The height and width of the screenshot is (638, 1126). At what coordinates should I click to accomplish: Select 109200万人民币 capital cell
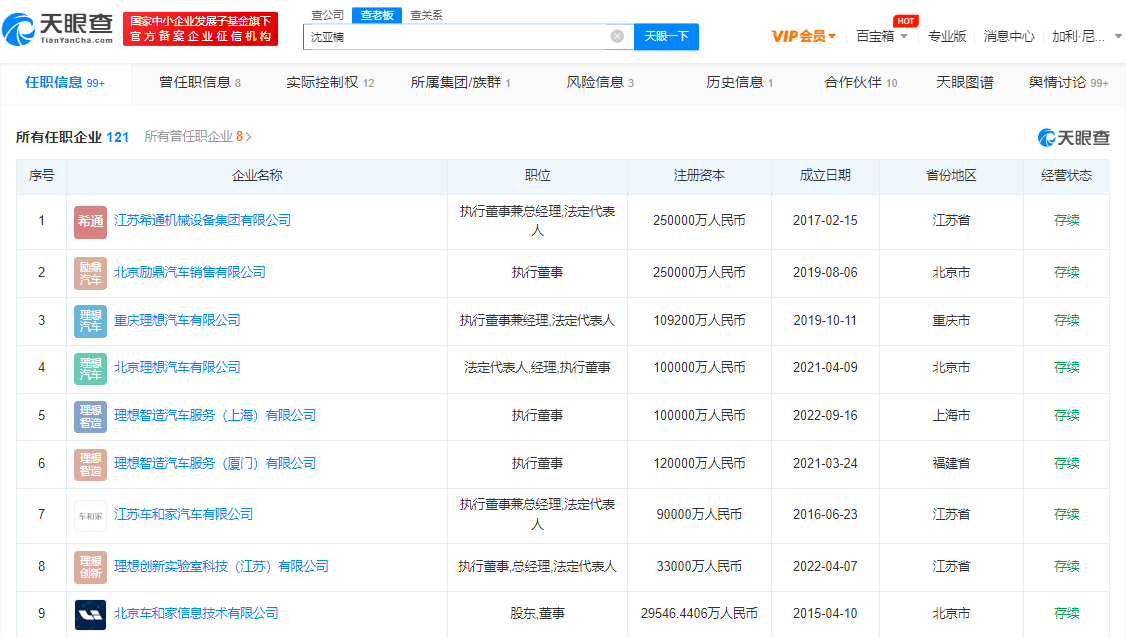pos(699,320)
